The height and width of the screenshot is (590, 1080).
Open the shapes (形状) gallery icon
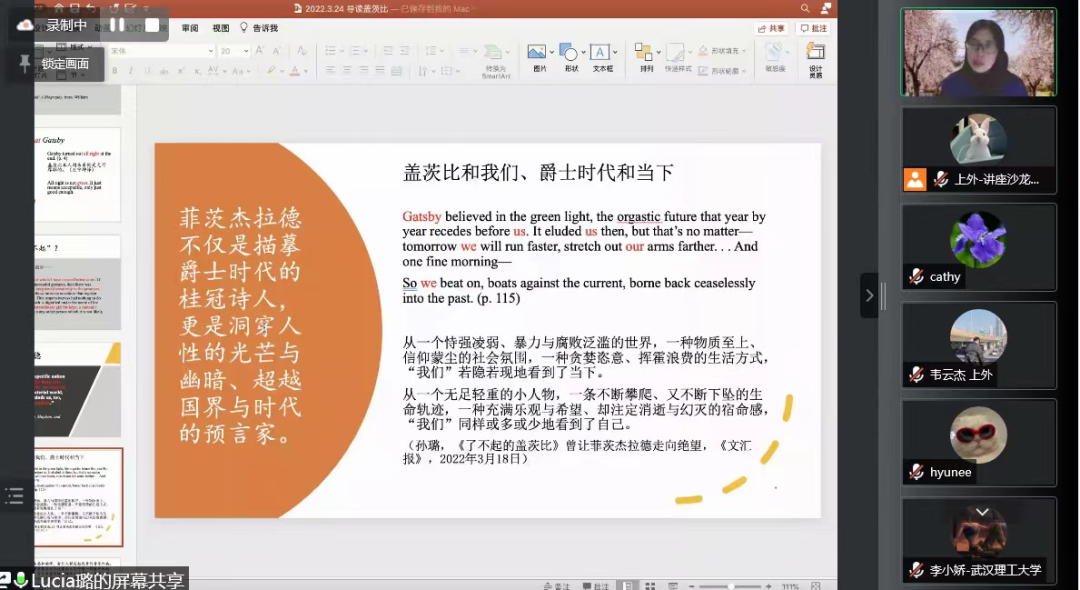[x=570, y=54]
